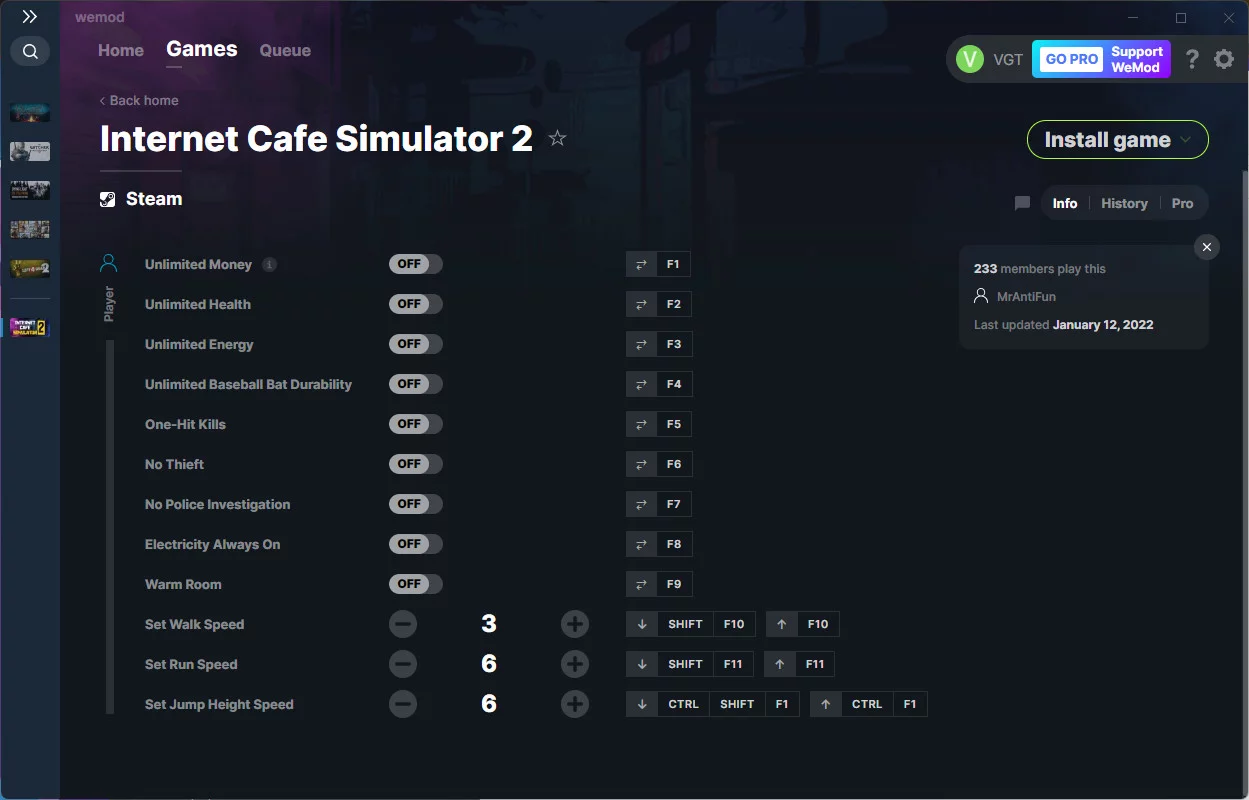Increase Set Walk Speed with plus button
Screen dimensions: 1249x800
tap(575, 625)
